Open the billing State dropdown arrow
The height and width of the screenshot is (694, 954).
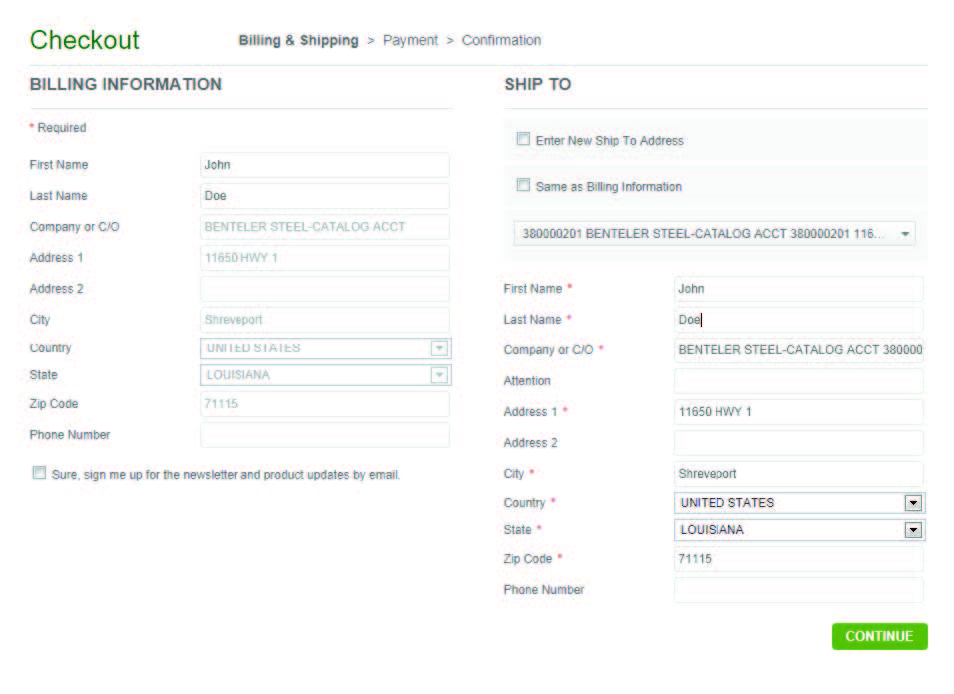coord(438,375)
